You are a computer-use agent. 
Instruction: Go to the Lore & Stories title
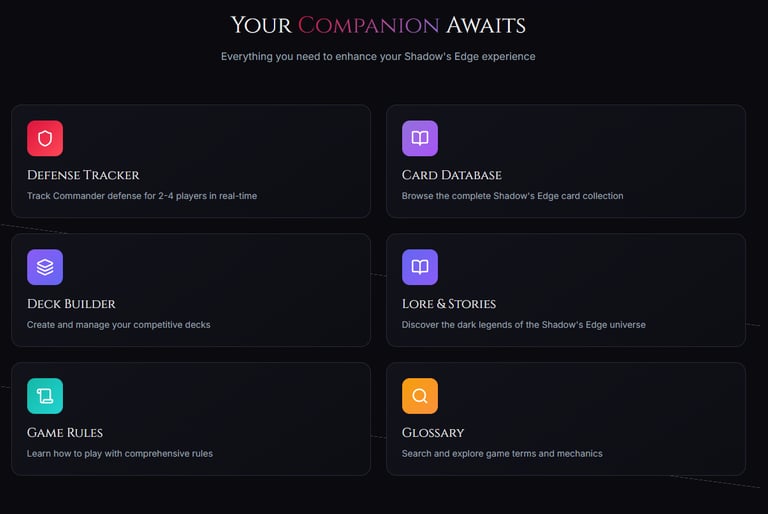[449, 304]
